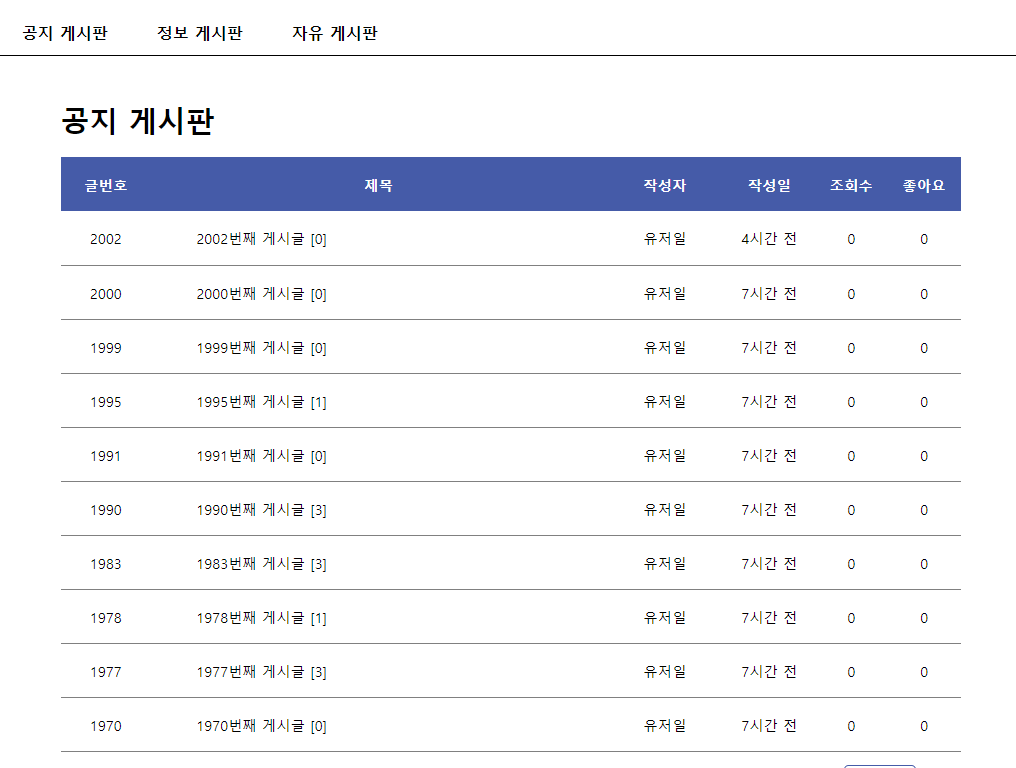The height and width of the screenshot is (768, 1016).
Task: Open post titled 1990번째 게시글 [3]
Action: (x=261, y=510)
